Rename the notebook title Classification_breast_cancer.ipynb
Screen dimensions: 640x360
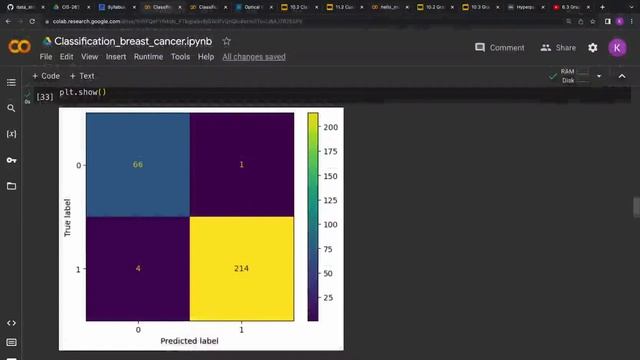[x=133, y=41]
